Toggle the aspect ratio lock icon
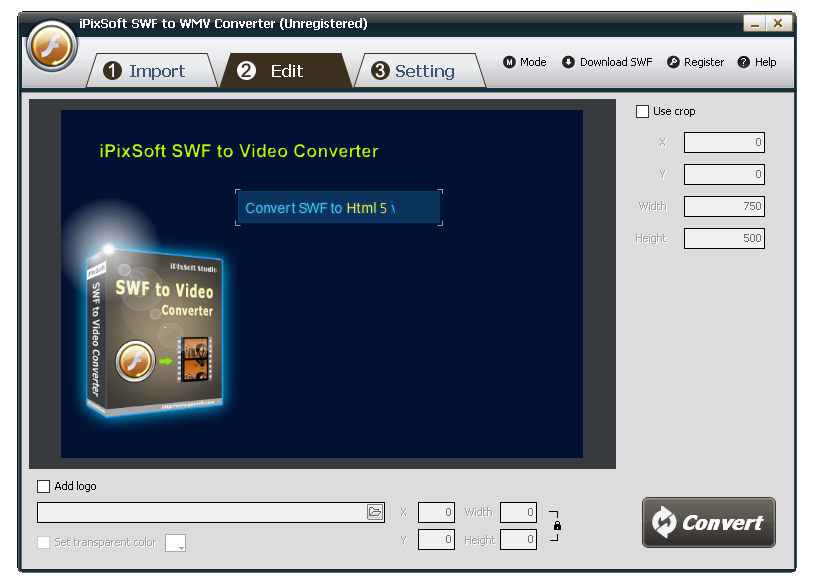 click(x=557, y=526)
